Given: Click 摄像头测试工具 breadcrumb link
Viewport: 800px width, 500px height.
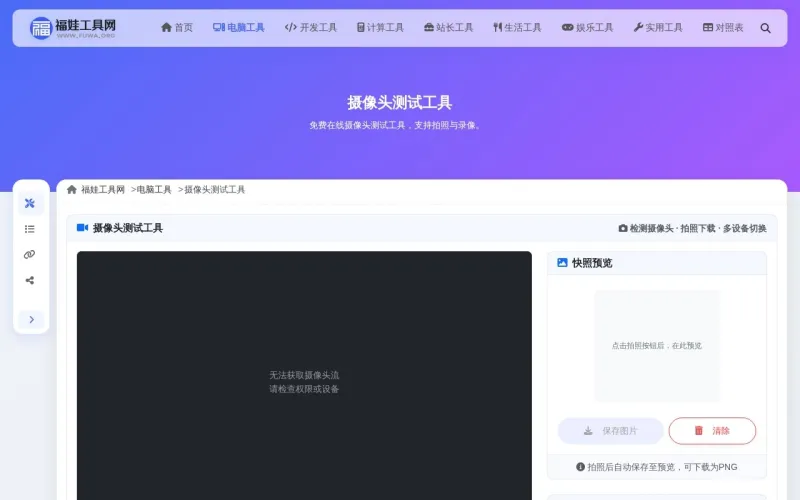Looking at the screenshot, I should tap(214, 190).
